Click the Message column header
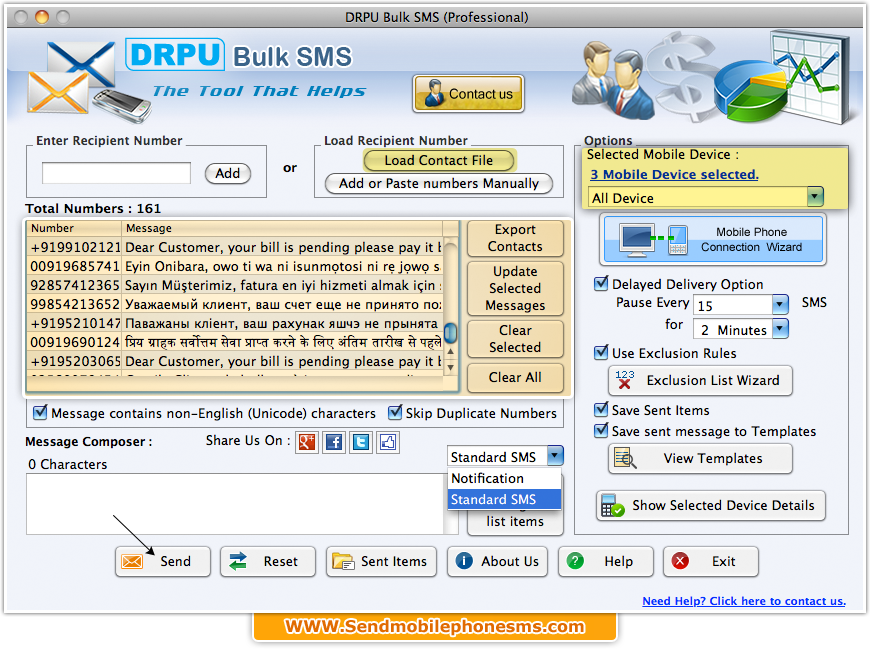870x649 pixels. click(282, 228)
